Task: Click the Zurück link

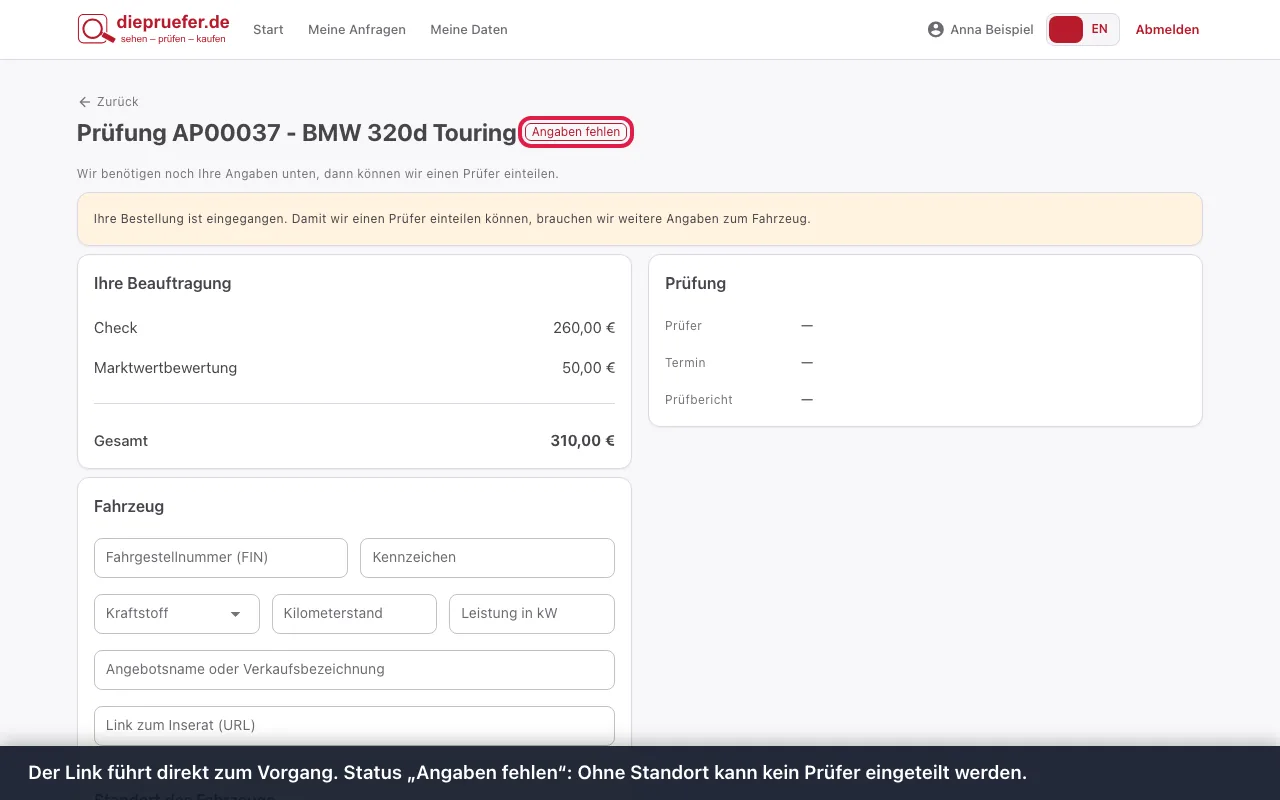Action: (108, 102)
